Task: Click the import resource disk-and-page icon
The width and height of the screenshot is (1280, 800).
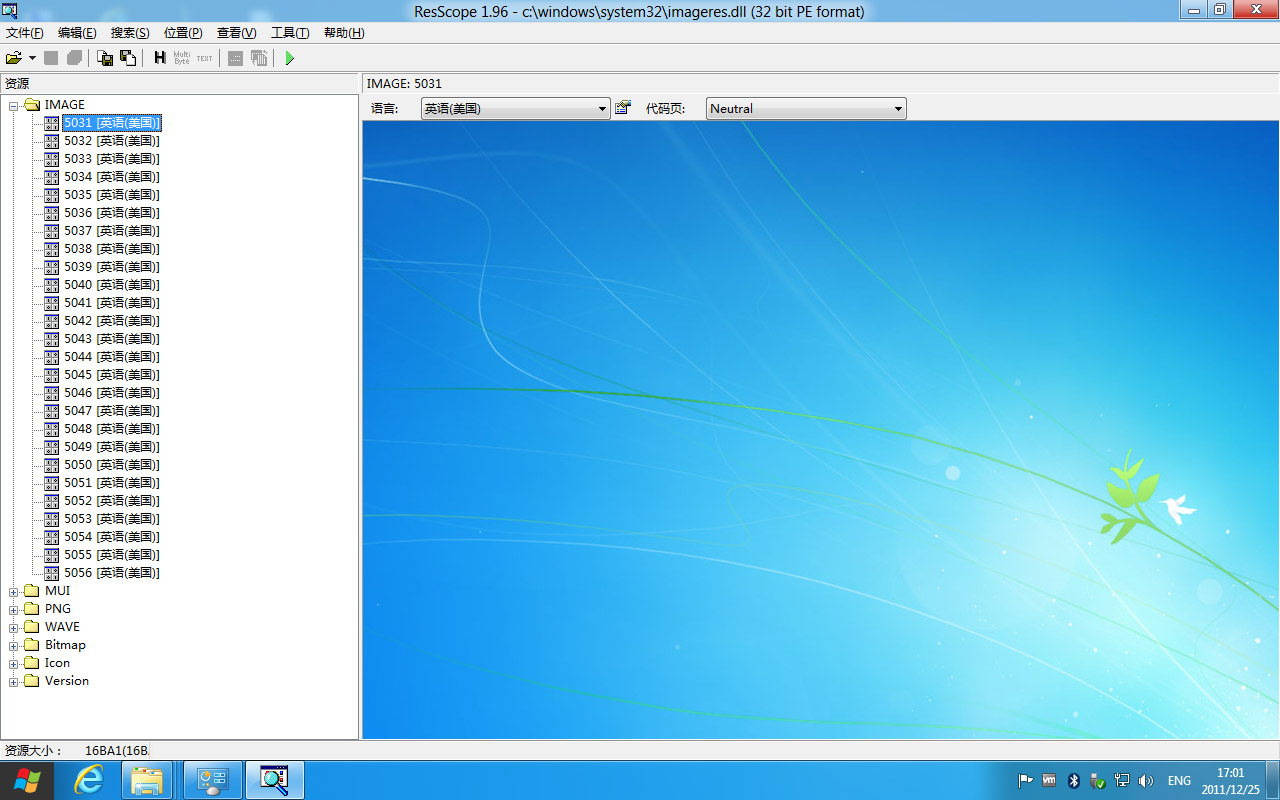Action: click(x=128, y=58)
